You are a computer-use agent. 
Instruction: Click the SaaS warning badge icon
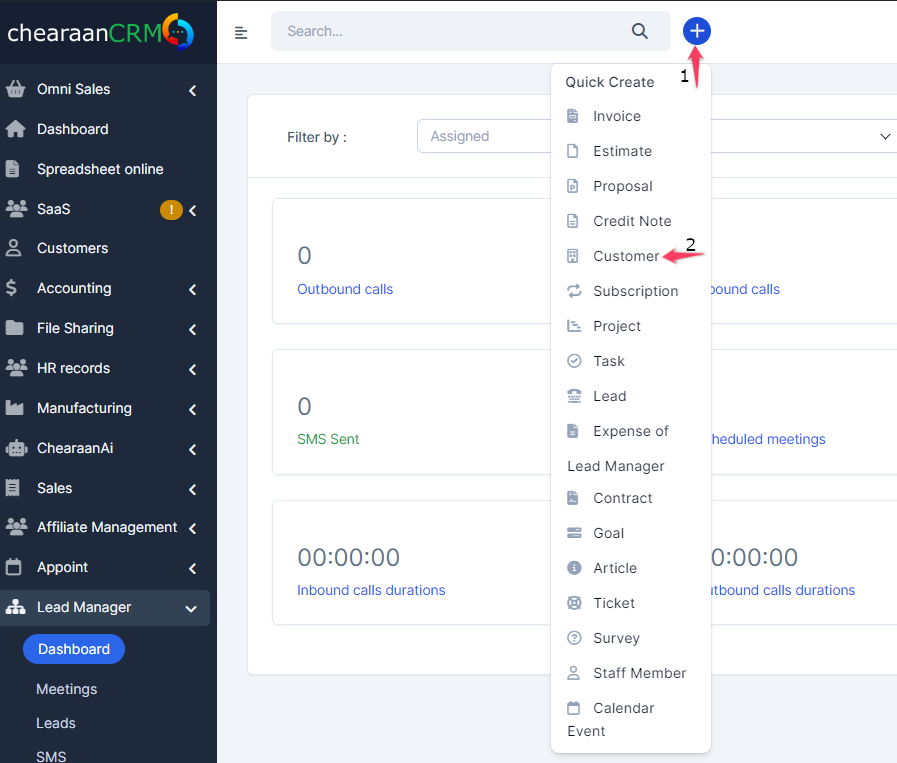pos(171,209)
